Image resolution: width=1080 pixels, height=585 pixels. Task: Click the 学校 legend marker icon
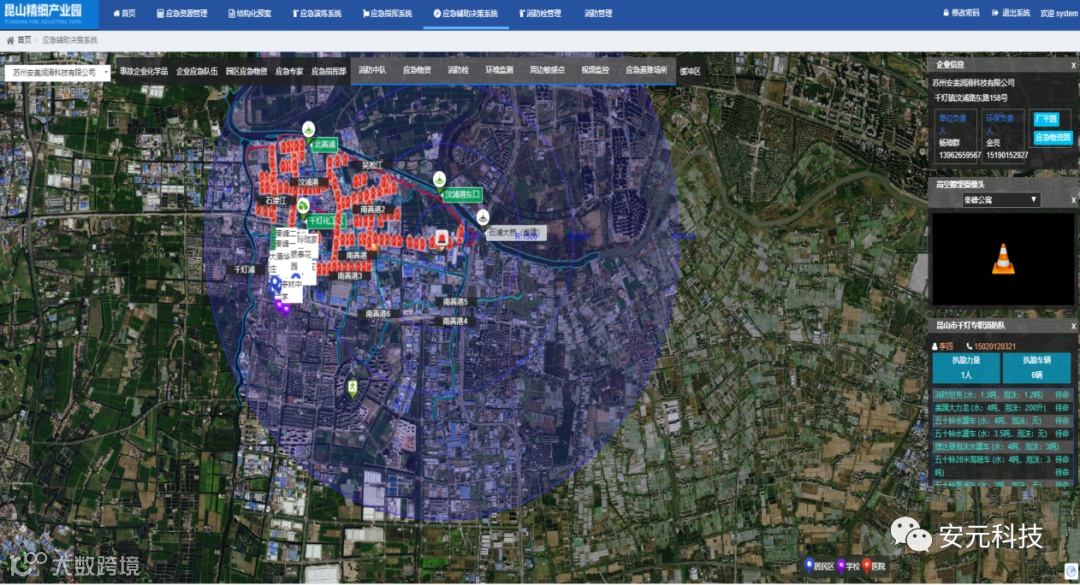click(x=841, y=566)
